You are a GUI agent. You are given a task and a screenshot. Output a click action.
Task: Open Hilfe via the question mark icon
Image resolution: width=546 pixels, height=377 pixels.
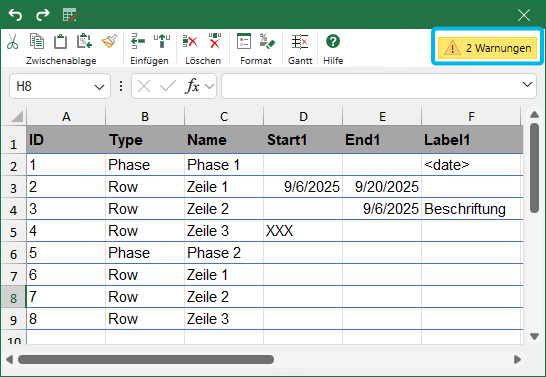333,41
